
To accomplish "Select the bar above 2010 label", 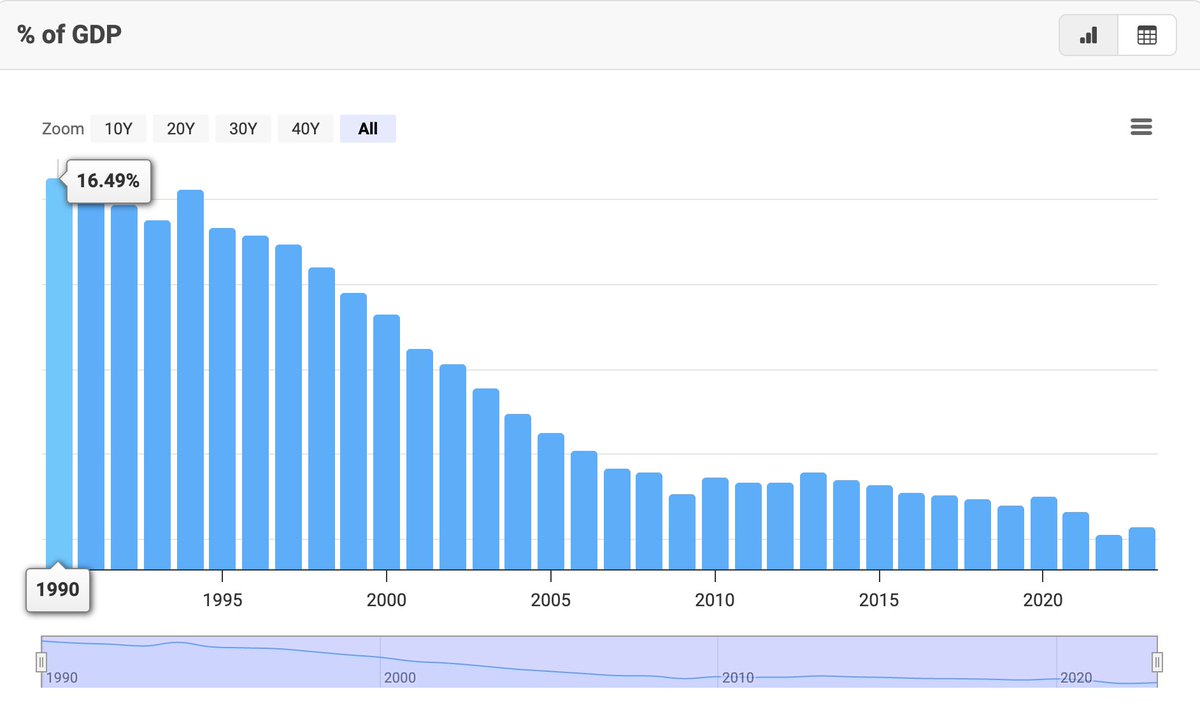I will (715, 524).
